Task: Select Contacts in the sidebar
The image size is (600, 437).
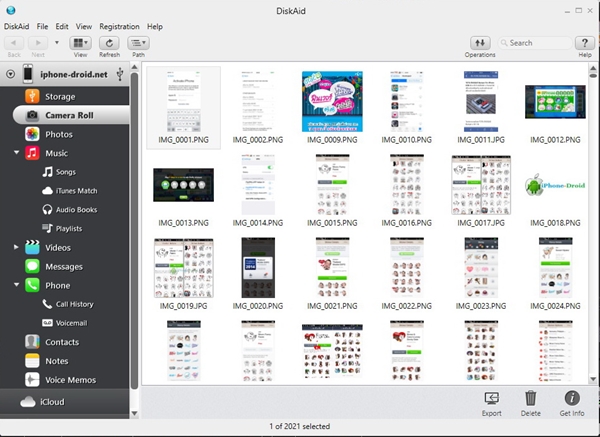Action: (61, 342)
